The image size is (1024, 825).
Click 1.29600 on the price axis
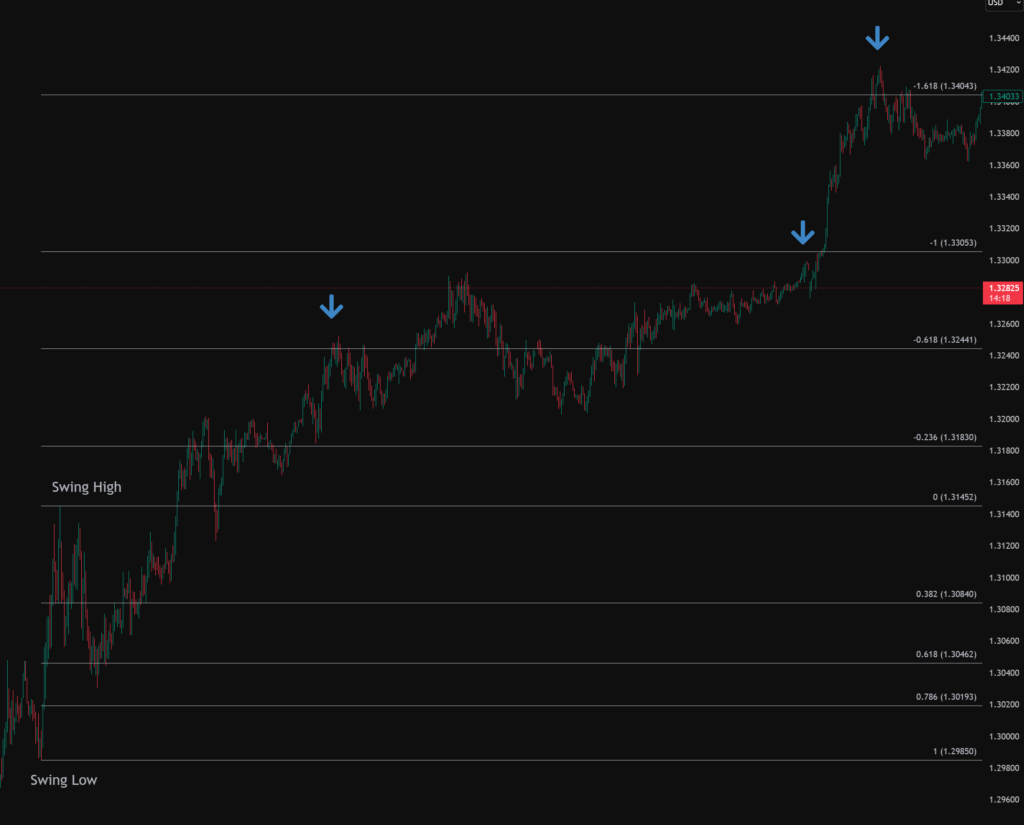tap(1004, 800)
